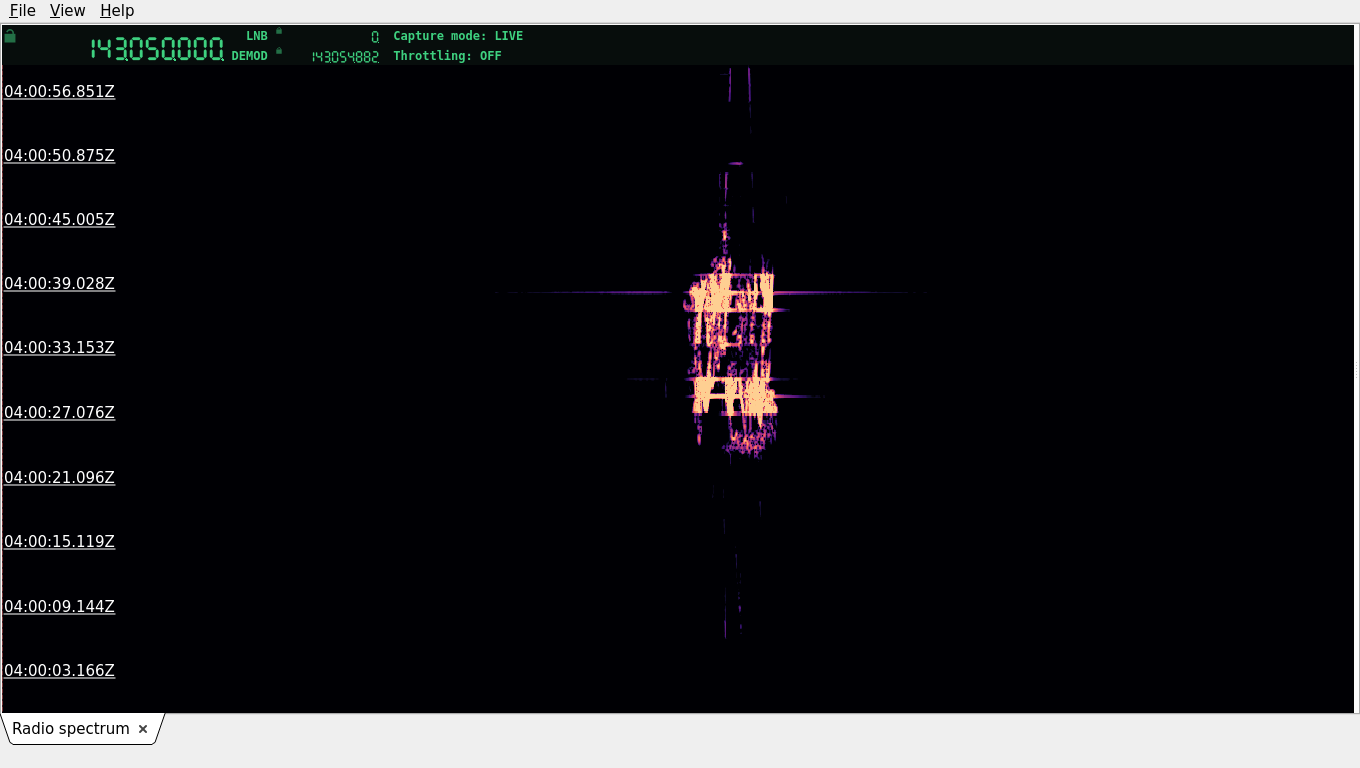The width and height of the screenshot is (1360, 768).
Task: Click the side panel splitter handle at right edge
Action: pos(1356,370)
